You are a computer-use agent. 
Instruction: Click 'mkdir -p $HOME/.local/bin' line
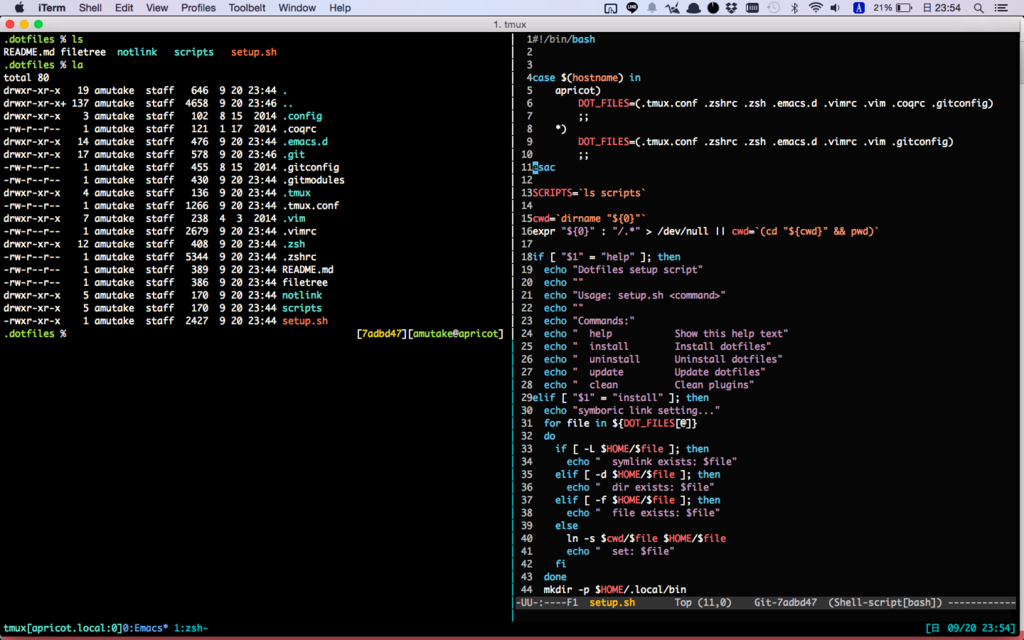[615, 590]
